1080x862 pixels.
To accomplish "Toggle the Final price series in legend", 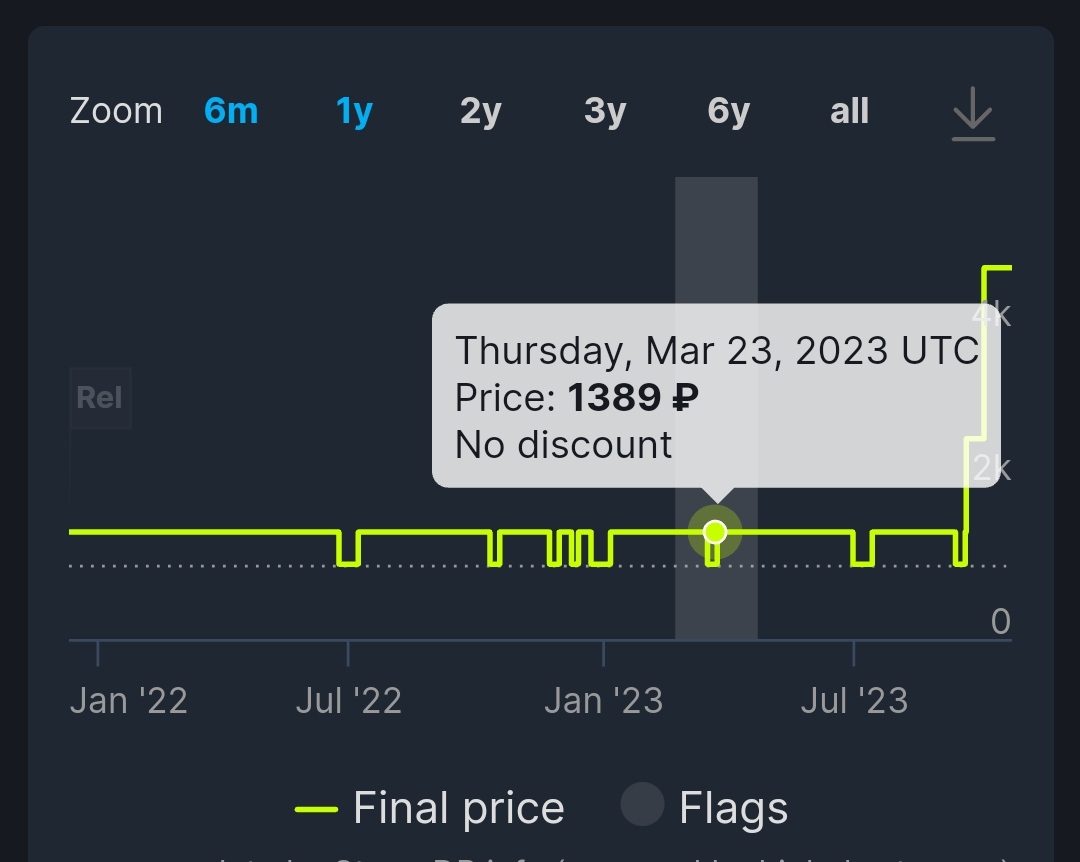I will 430,808.
